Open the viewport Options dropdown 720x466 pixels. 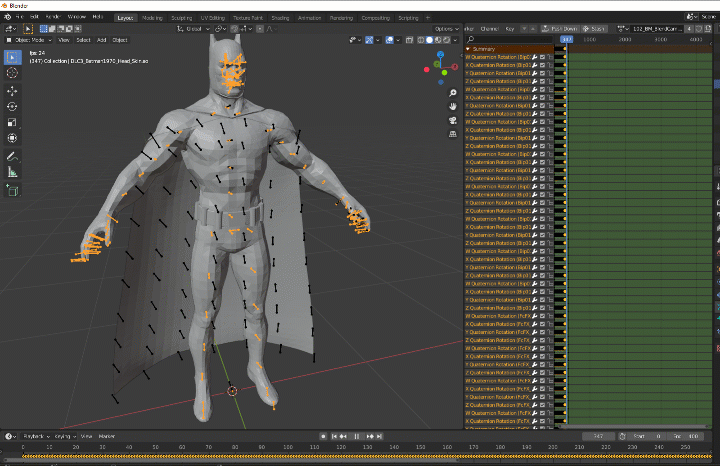pos(448,29)
